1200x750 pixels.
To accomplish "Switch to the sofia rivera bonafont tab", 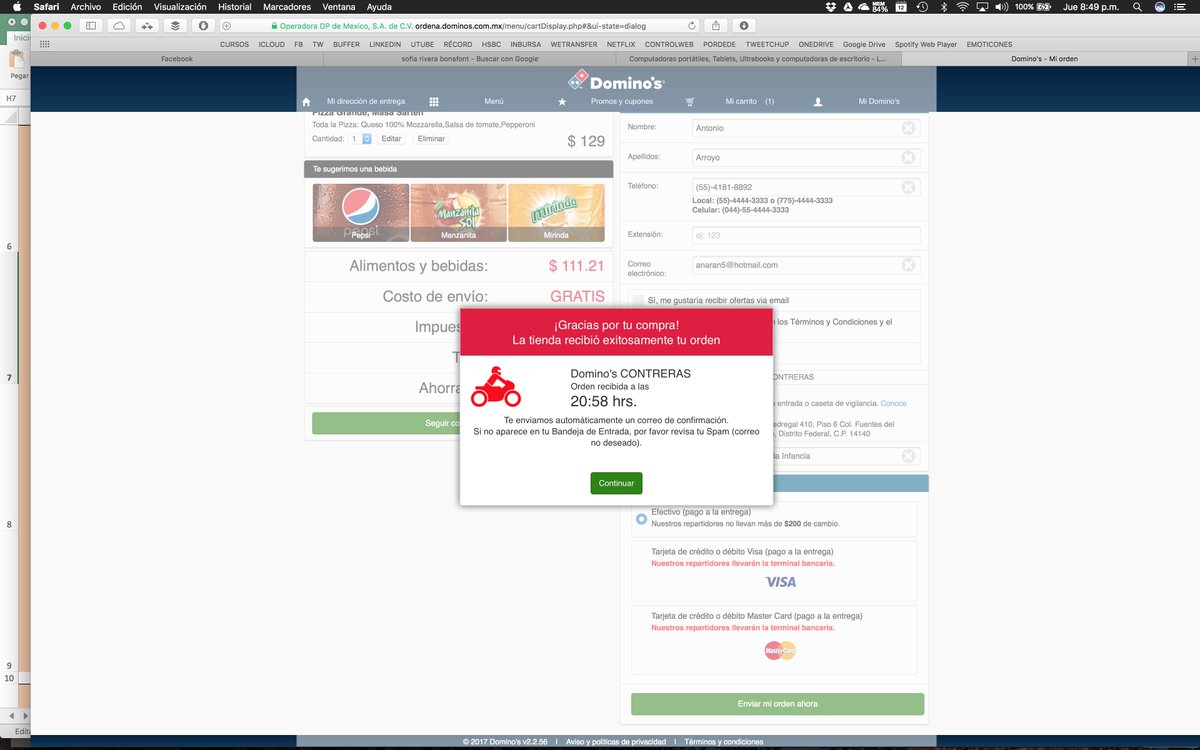I will (469, 59).
